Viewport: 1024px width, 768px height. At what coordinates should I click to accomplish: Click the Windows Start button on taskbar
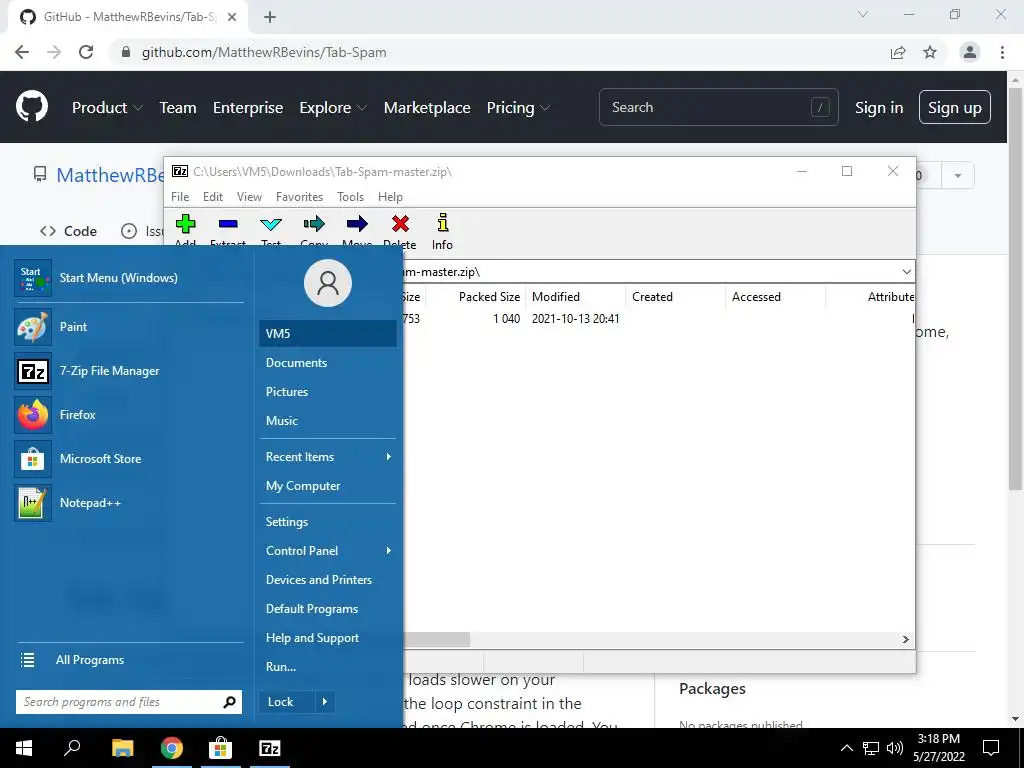tap(24, 748)
